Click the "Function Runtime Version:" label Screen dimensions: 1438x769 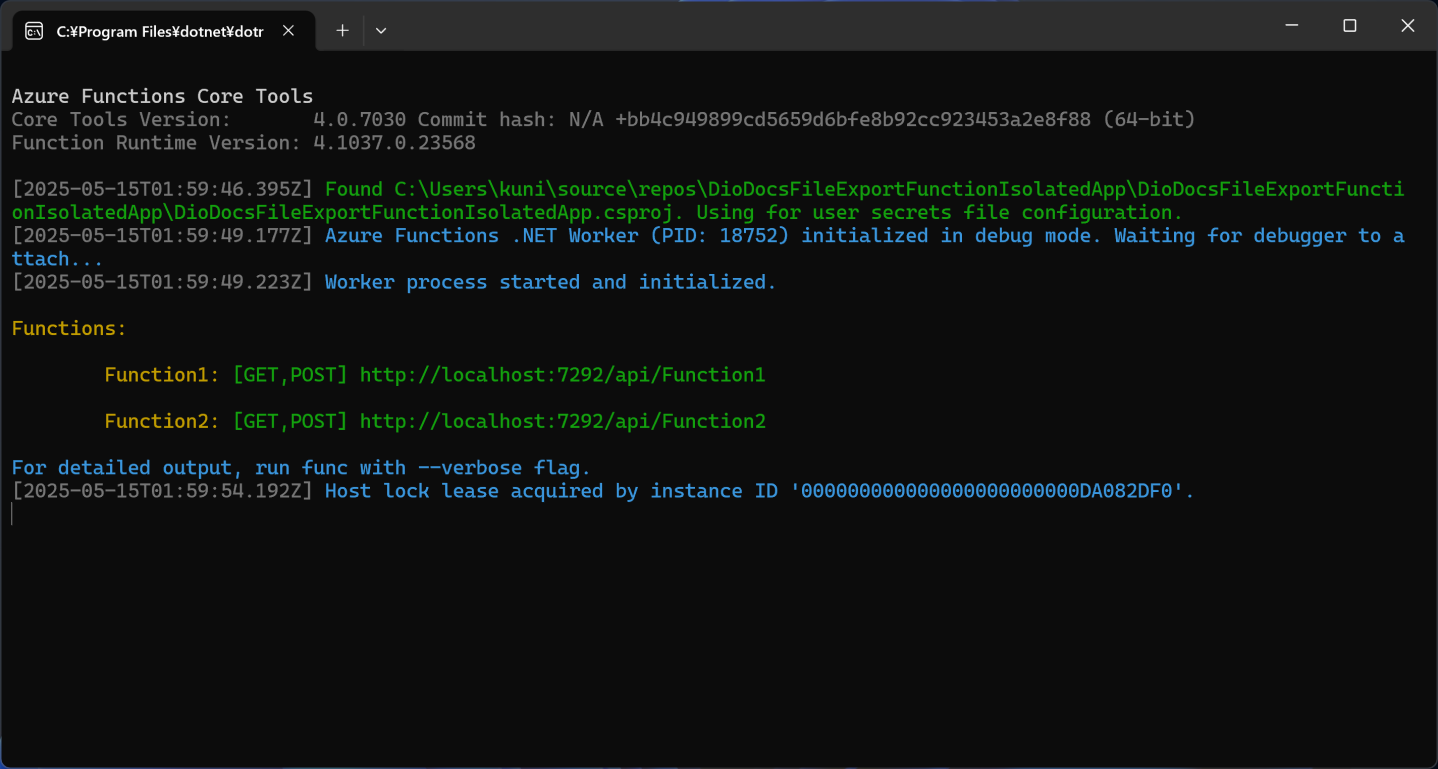(156, 142)
